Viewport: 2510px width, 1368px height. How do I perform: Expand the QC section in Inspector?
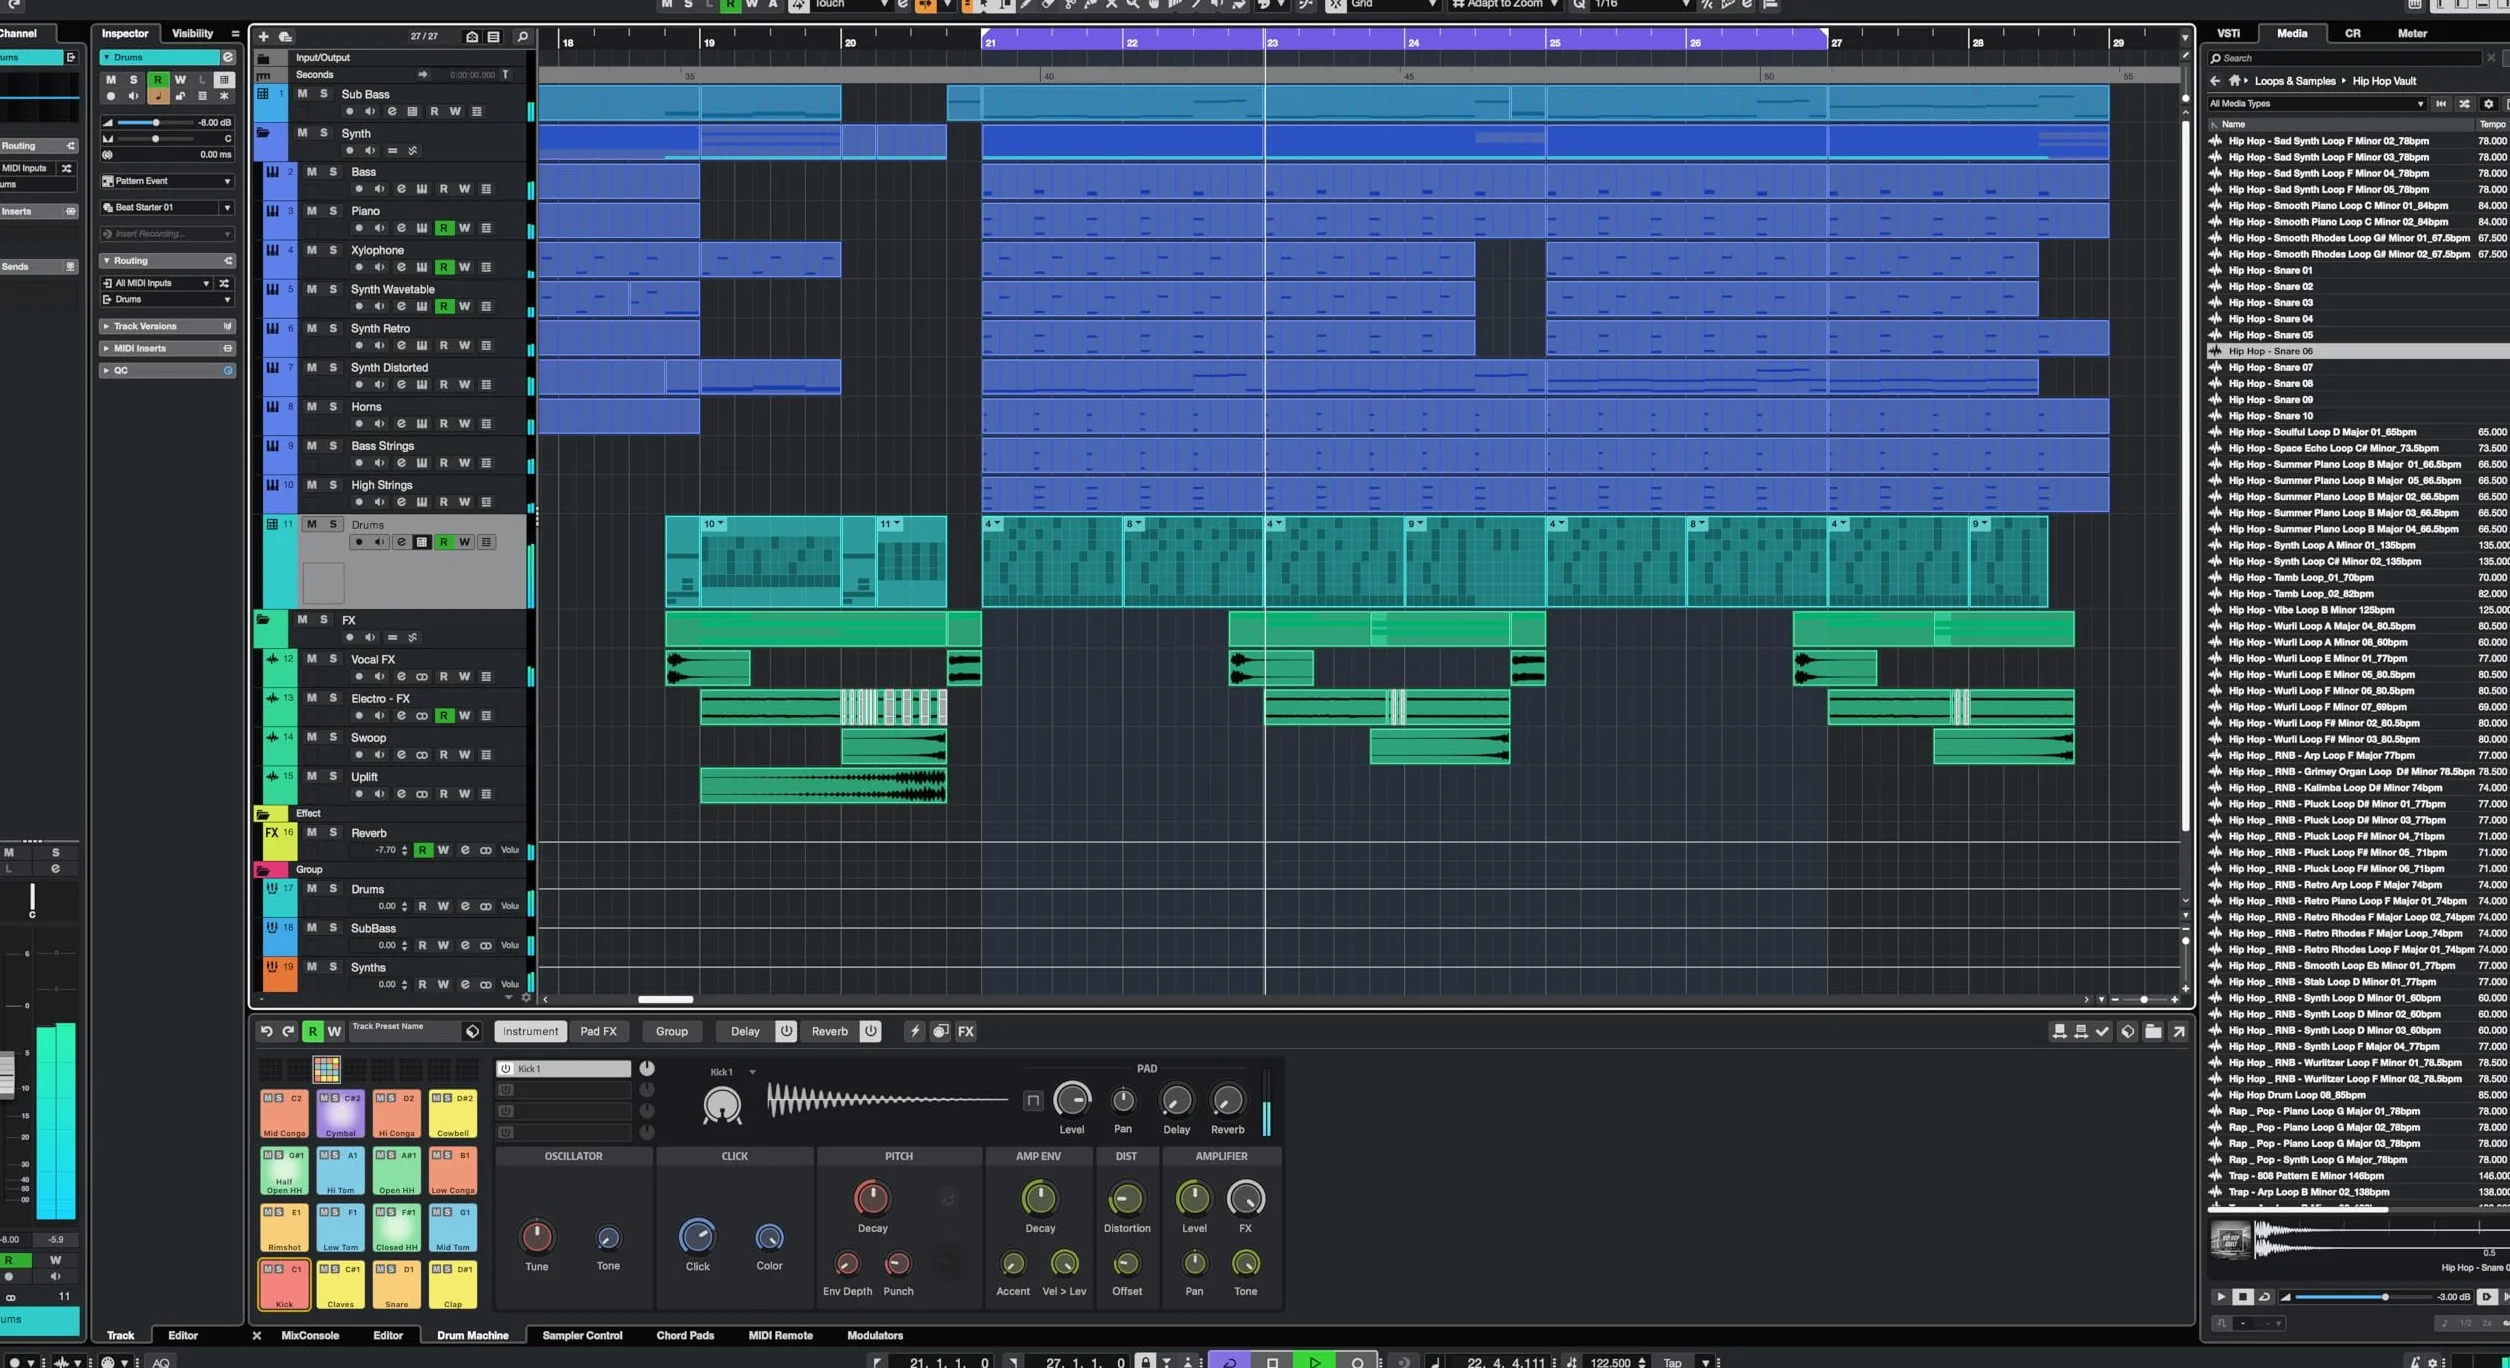166,370
